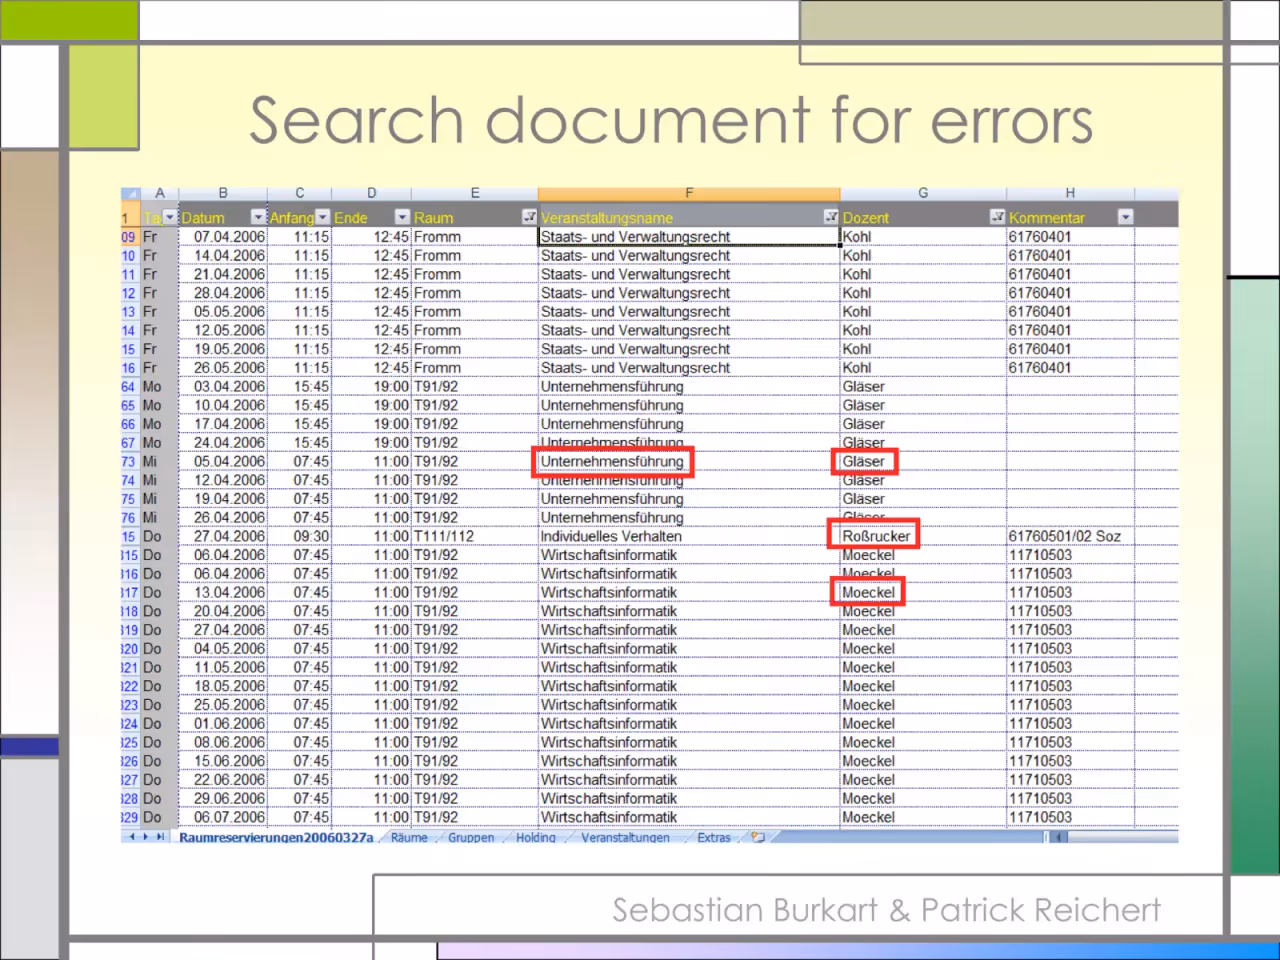This screenshot has height=960, width=1280.
Task: Open the Veranstaltungsname filter dropdown
Action: click(831, 217)
